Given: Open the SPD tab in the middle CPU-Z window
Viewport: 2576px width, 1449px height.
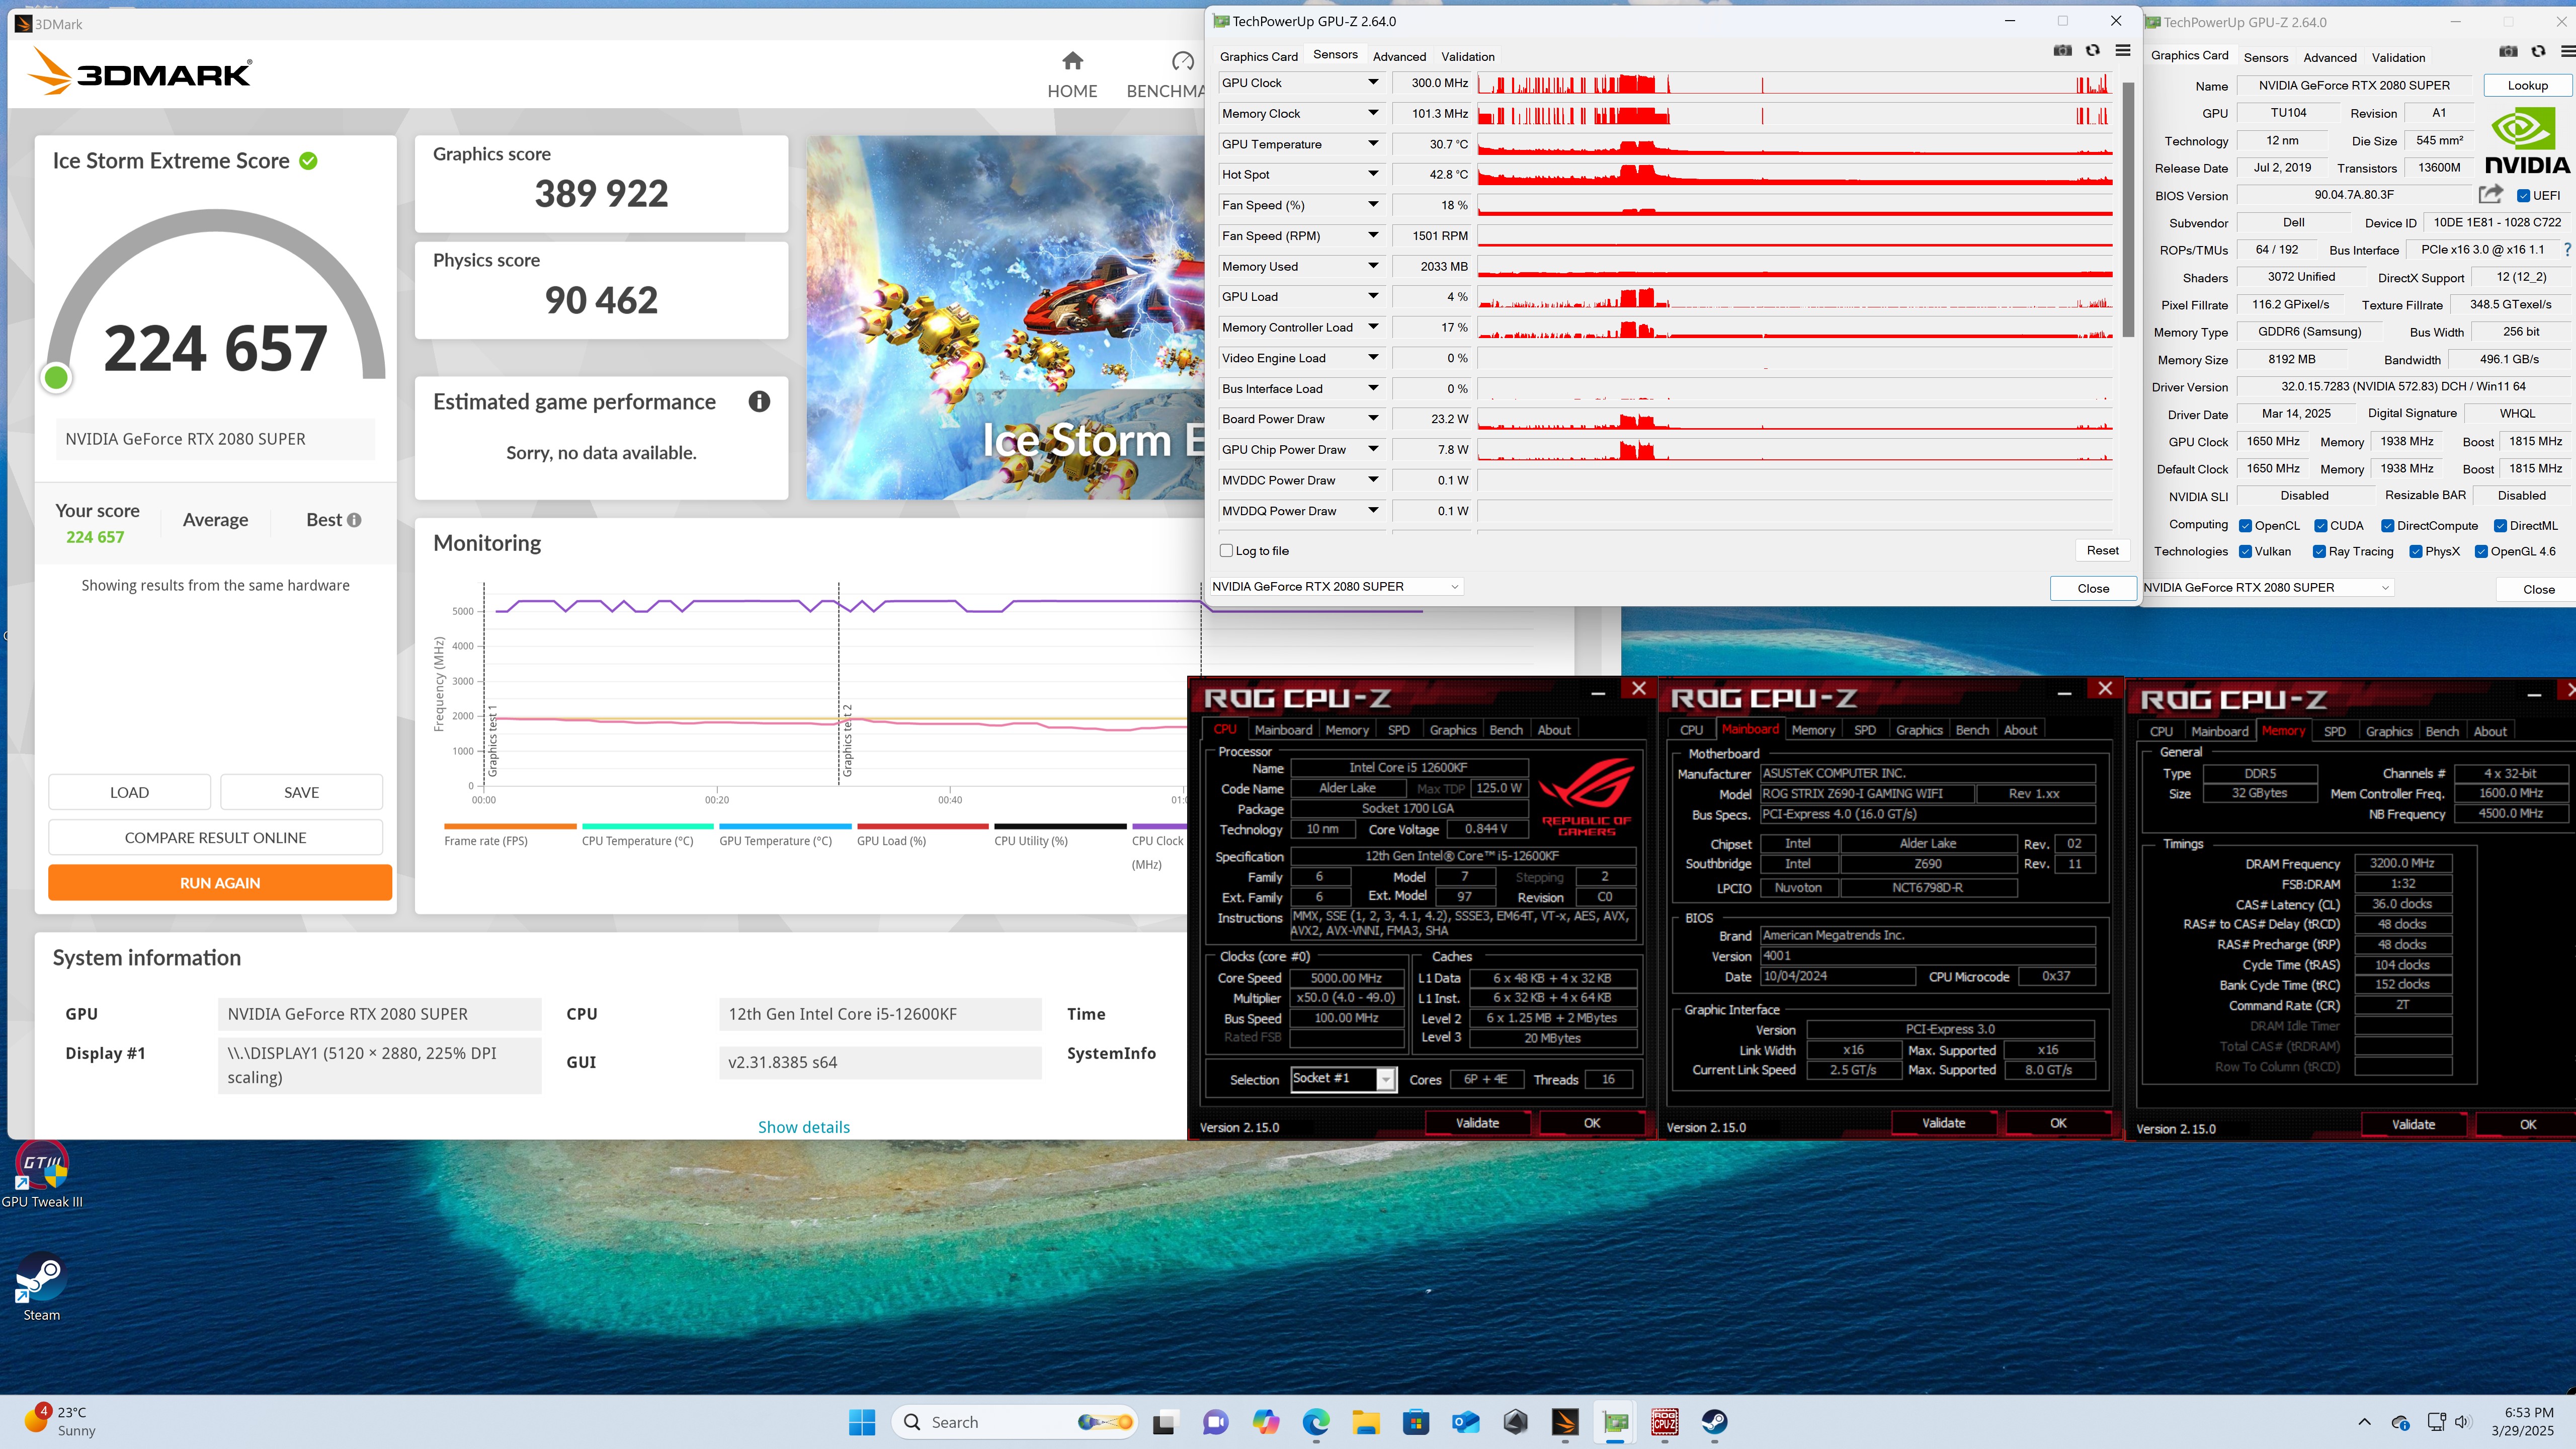Looking at the screenshot, I should [x=1864, y=730].
